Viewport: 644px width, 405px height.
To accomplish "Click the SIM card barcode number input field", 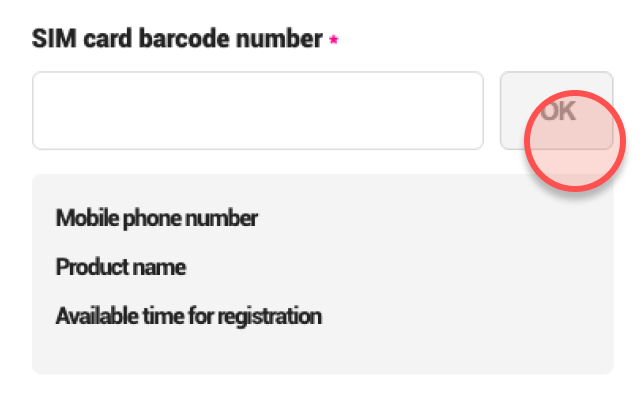I will [x=257, y=110].
